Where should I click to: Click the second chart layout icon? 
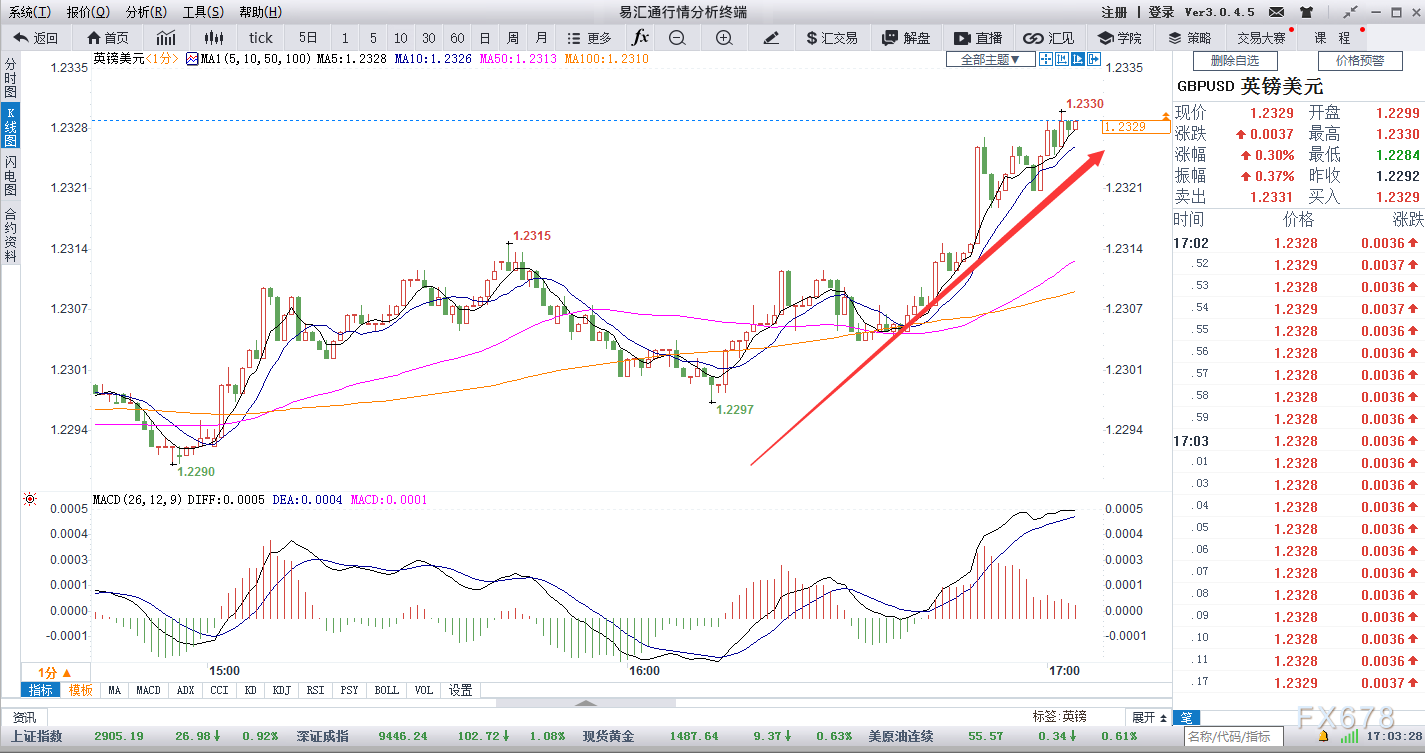click(1062, 59)
